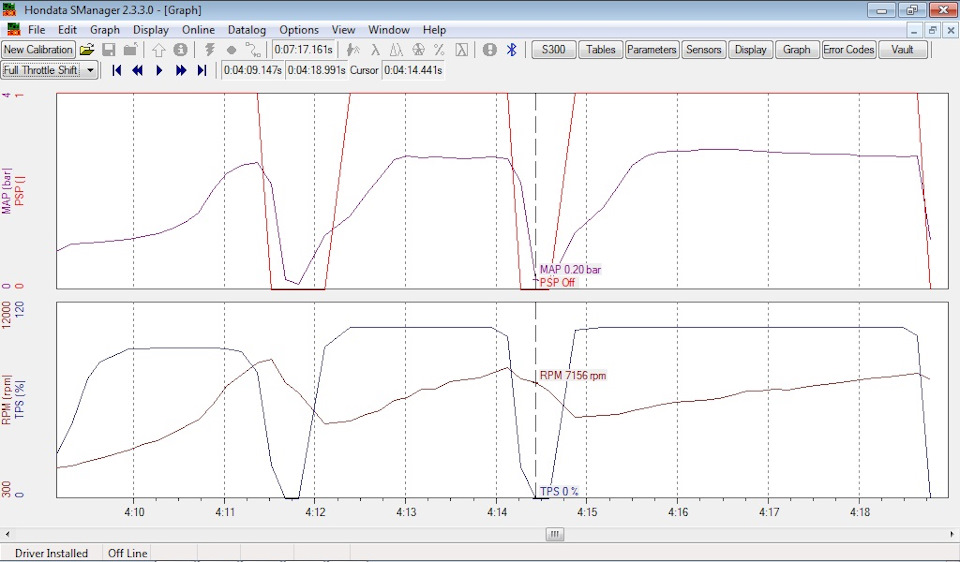Open the Datalog menu

[x=247, y=29]
